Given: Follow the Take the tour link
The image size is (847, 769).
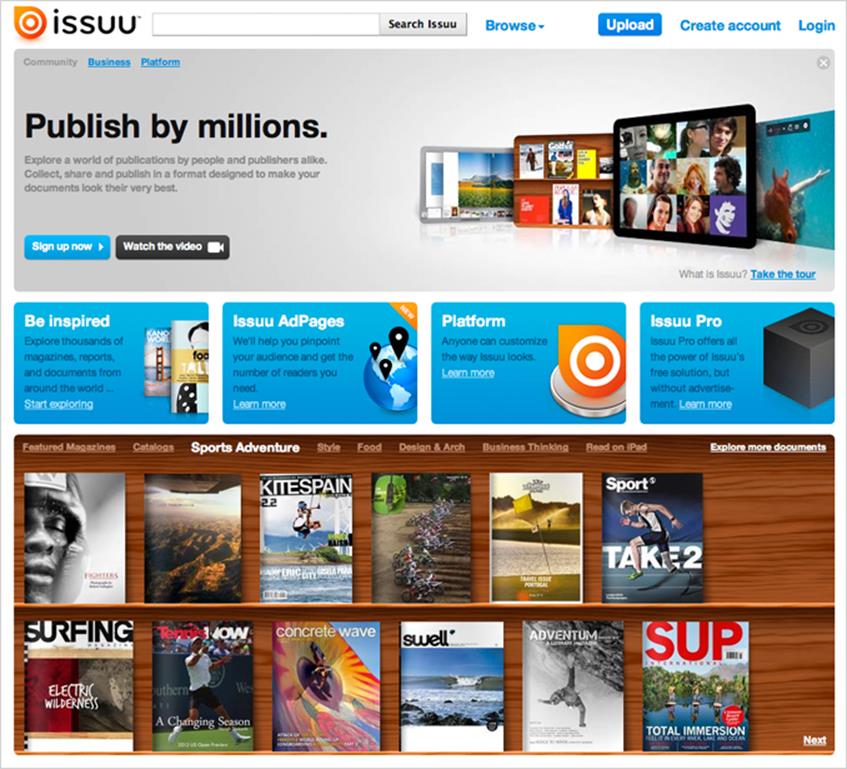Looking at the screenshot, I should click(783, 274).
